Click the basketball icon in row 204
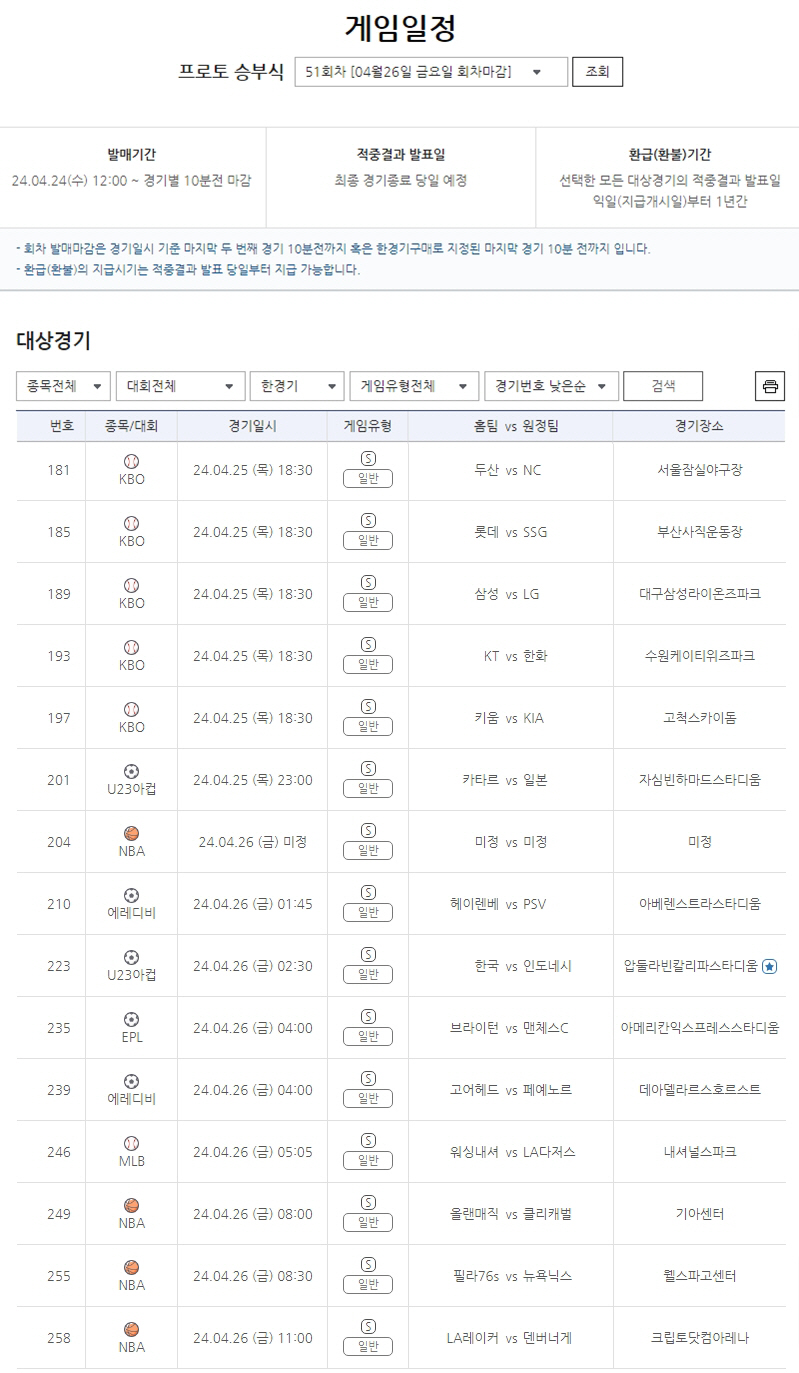This screenshot has height=1373, width=799. pyautogui.click(x=131, y=833)
